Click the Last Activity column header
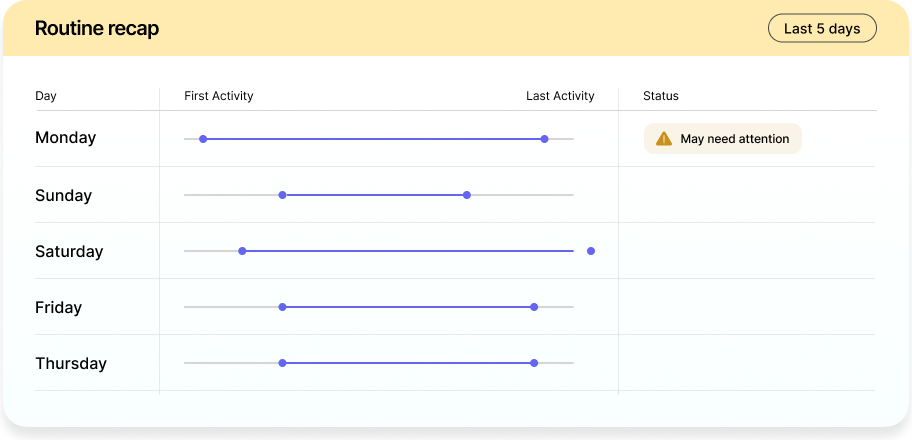 coord(560,96)
